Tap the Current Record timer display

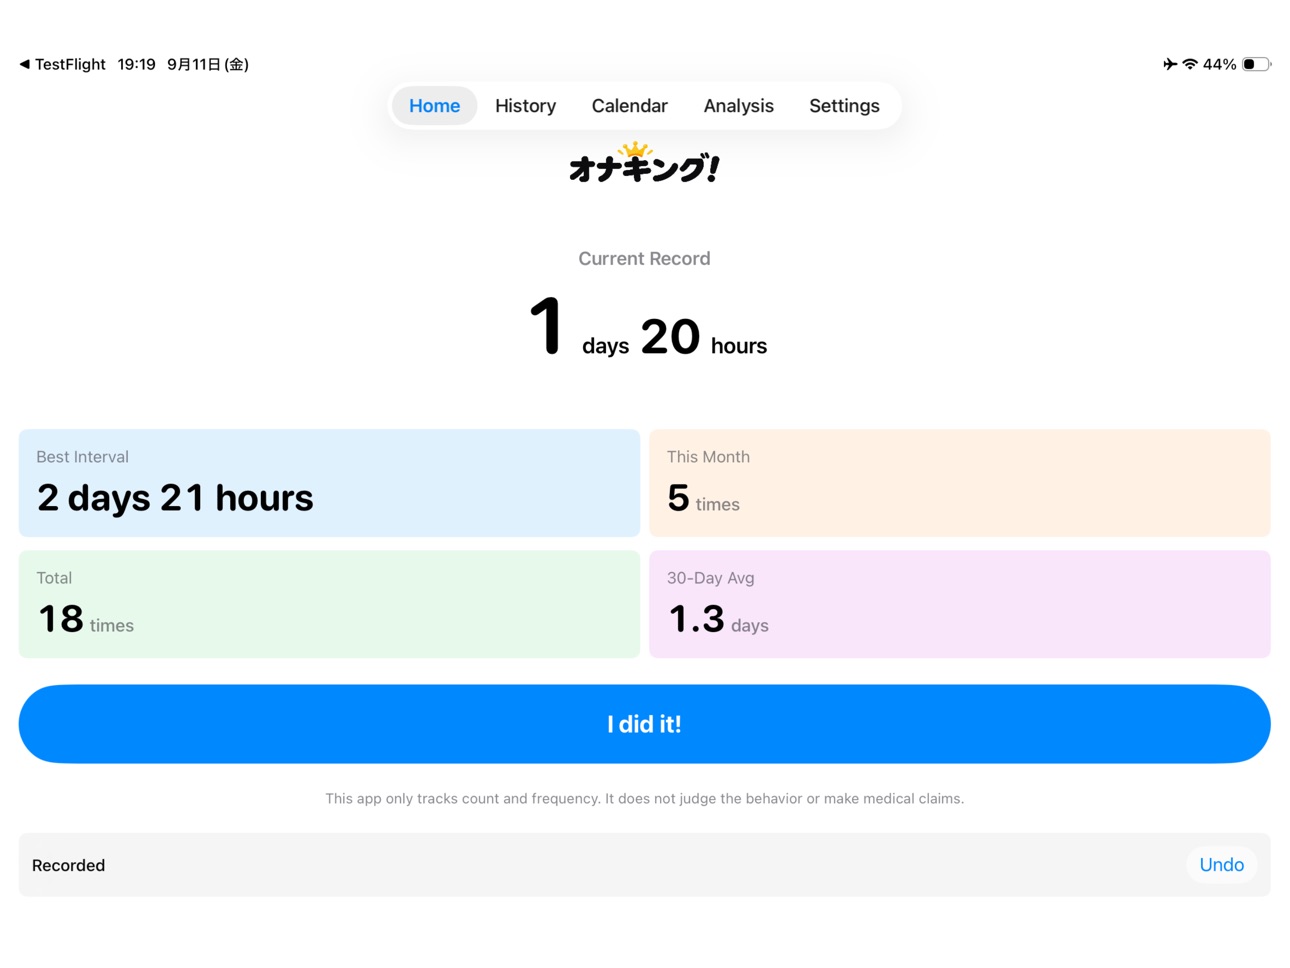(647, 328)
